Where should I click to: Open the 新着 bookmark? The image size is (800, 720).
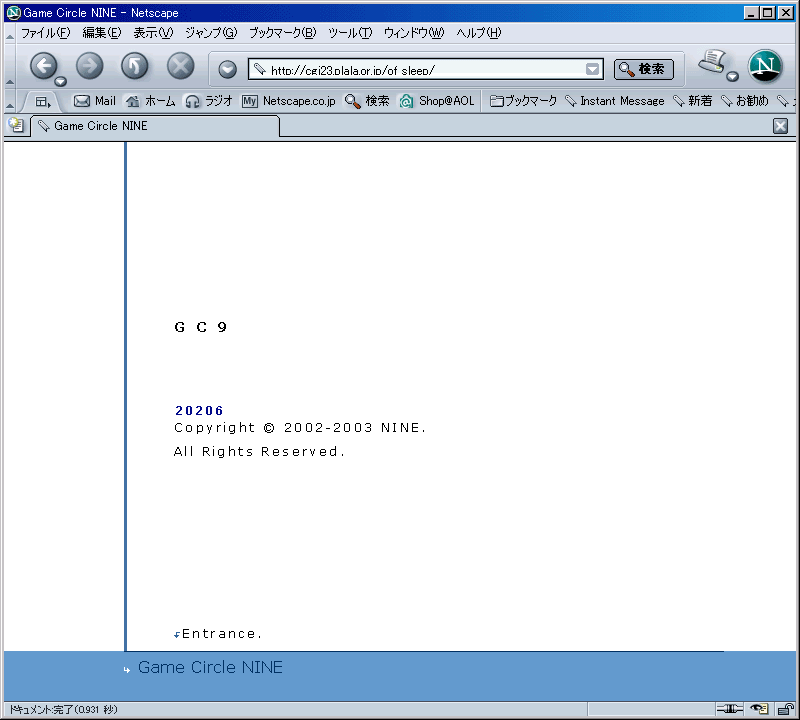[x=692, y=101]
